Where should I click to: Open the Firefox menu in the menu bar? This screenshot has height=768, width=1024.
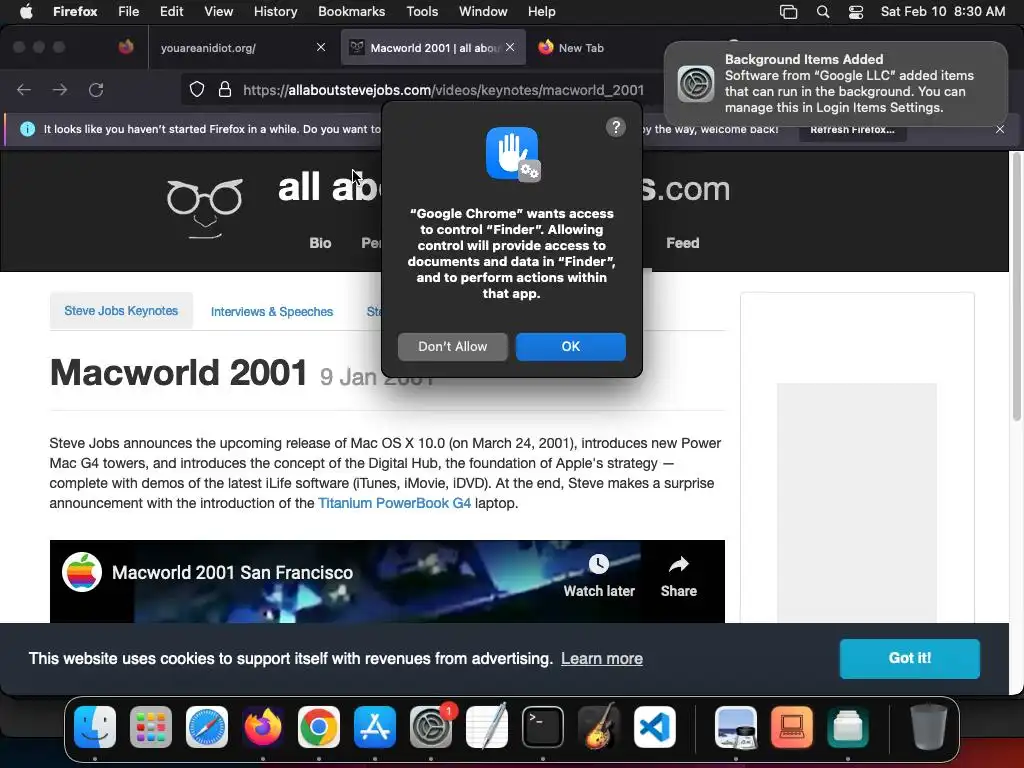click(75, 11)
